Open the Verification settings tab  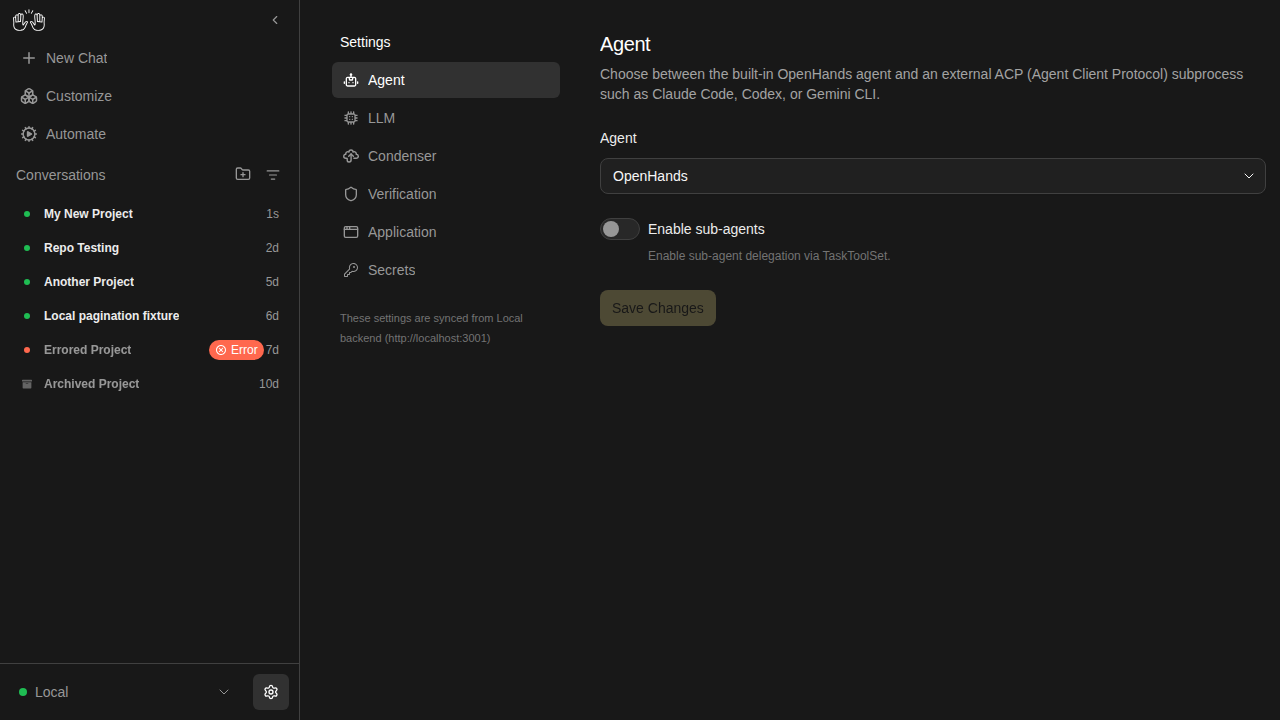pos(446,194)
